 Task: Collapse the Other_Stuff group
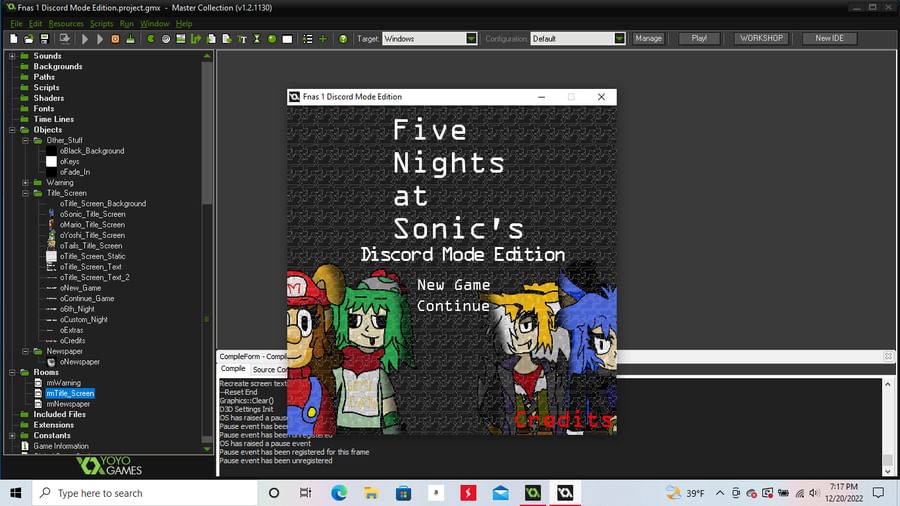[25, 140]
